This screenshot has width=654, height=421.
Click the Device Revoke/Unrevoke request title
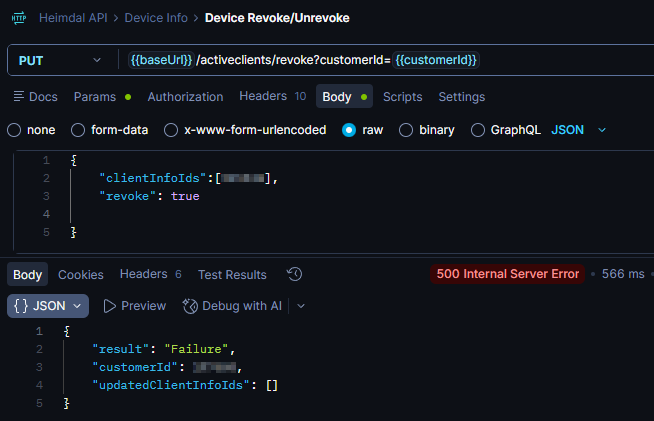tap(277, 18)
